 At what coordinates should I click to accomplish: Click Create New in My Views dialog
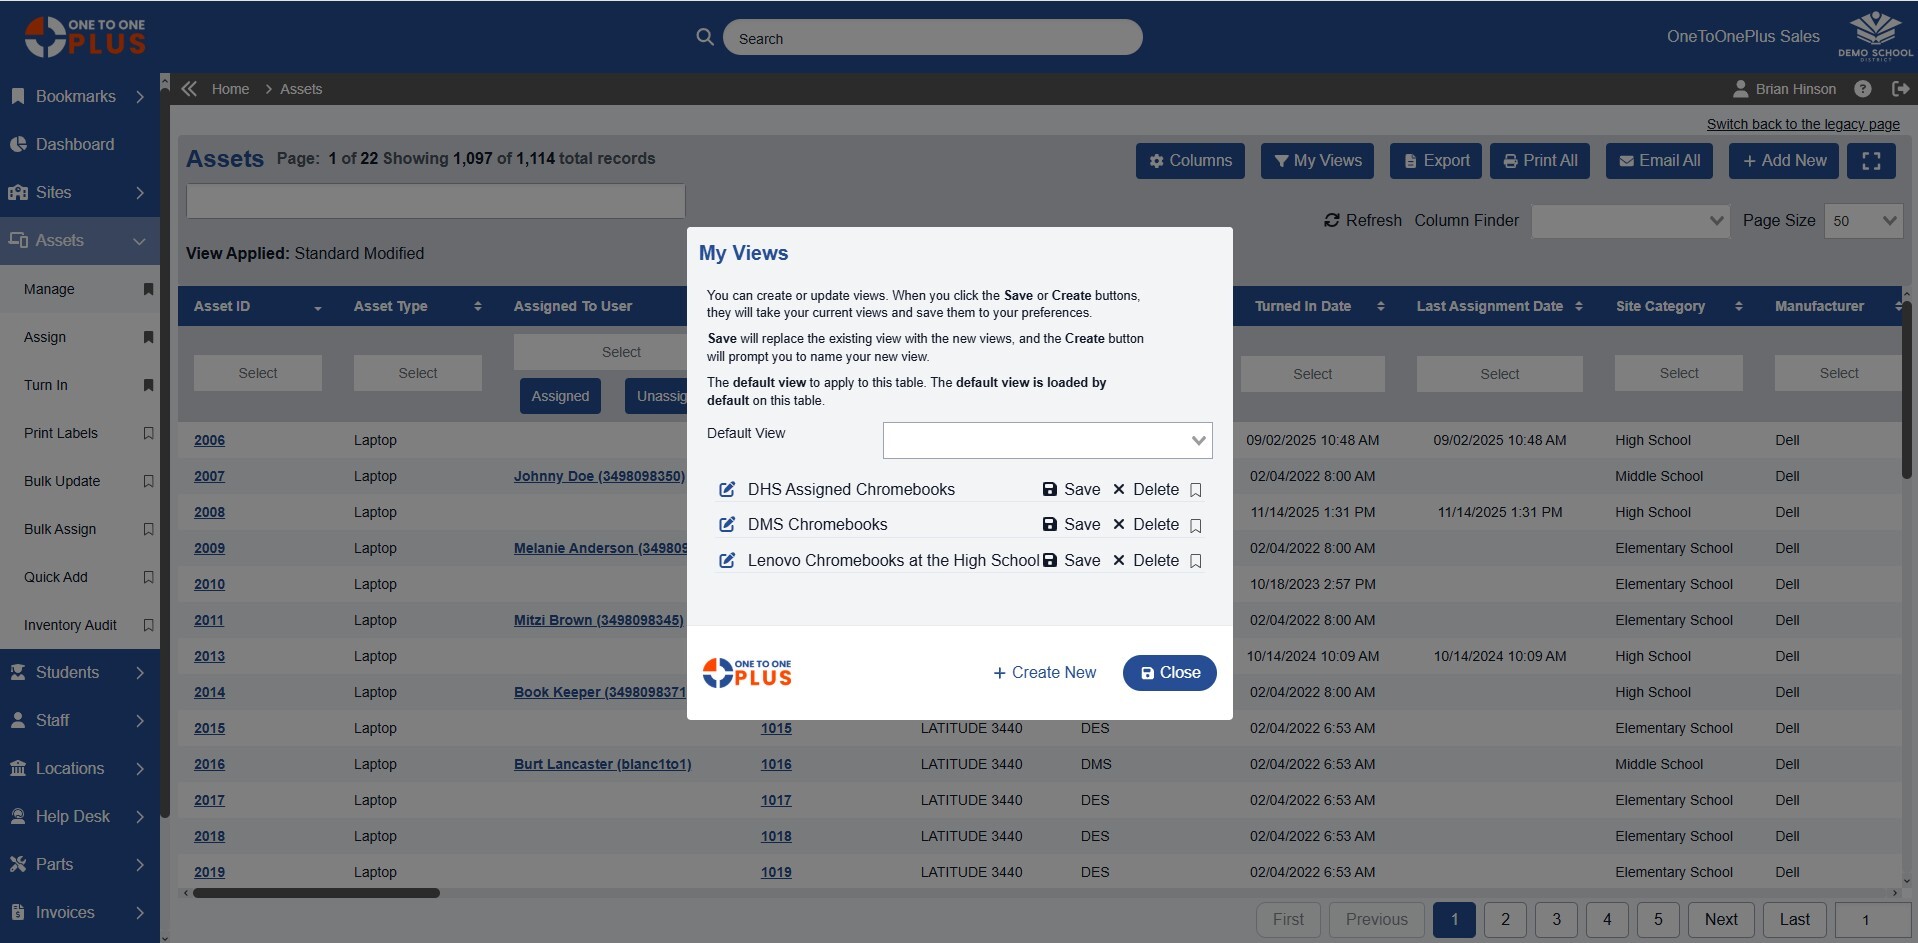pyautogui.click(x=1044, y=673)
